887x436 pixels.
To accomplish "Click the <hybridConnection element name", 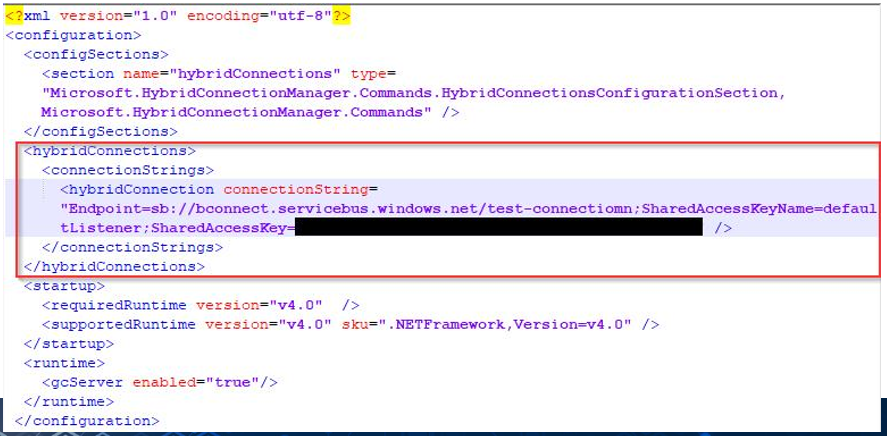I will tap(137, 189).
